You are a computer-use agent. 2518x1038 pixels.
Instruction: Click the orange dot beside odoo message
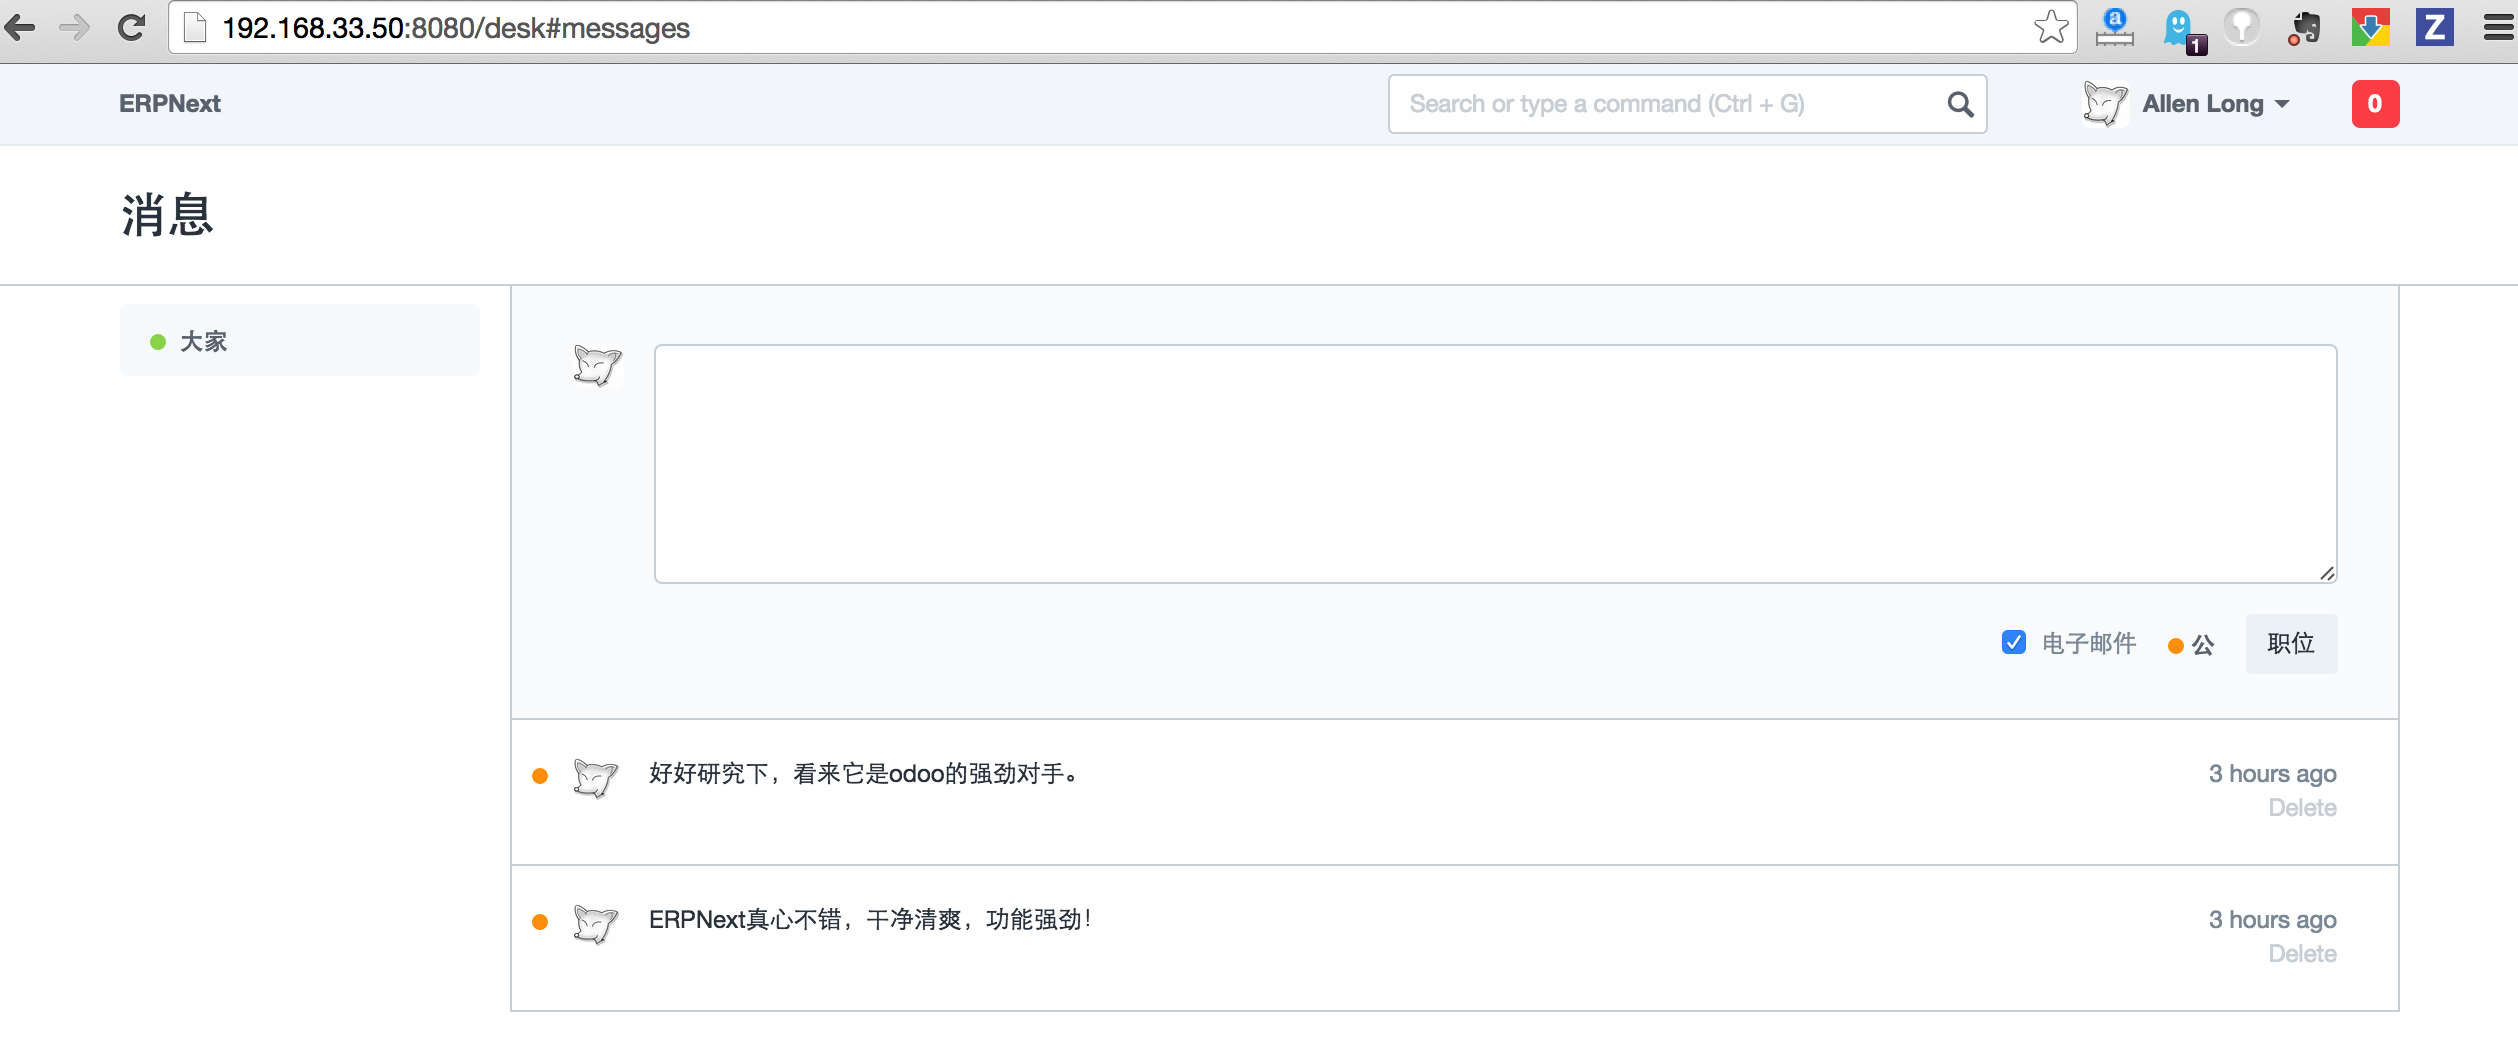coord(540,776)
